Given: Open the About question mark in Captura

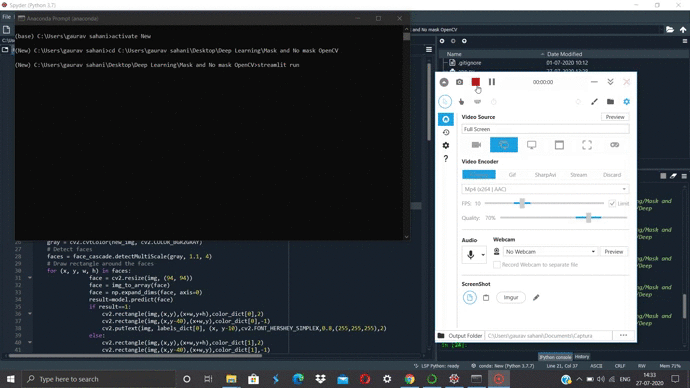Looking at the screenshot, I should click(x=446, y=158).
